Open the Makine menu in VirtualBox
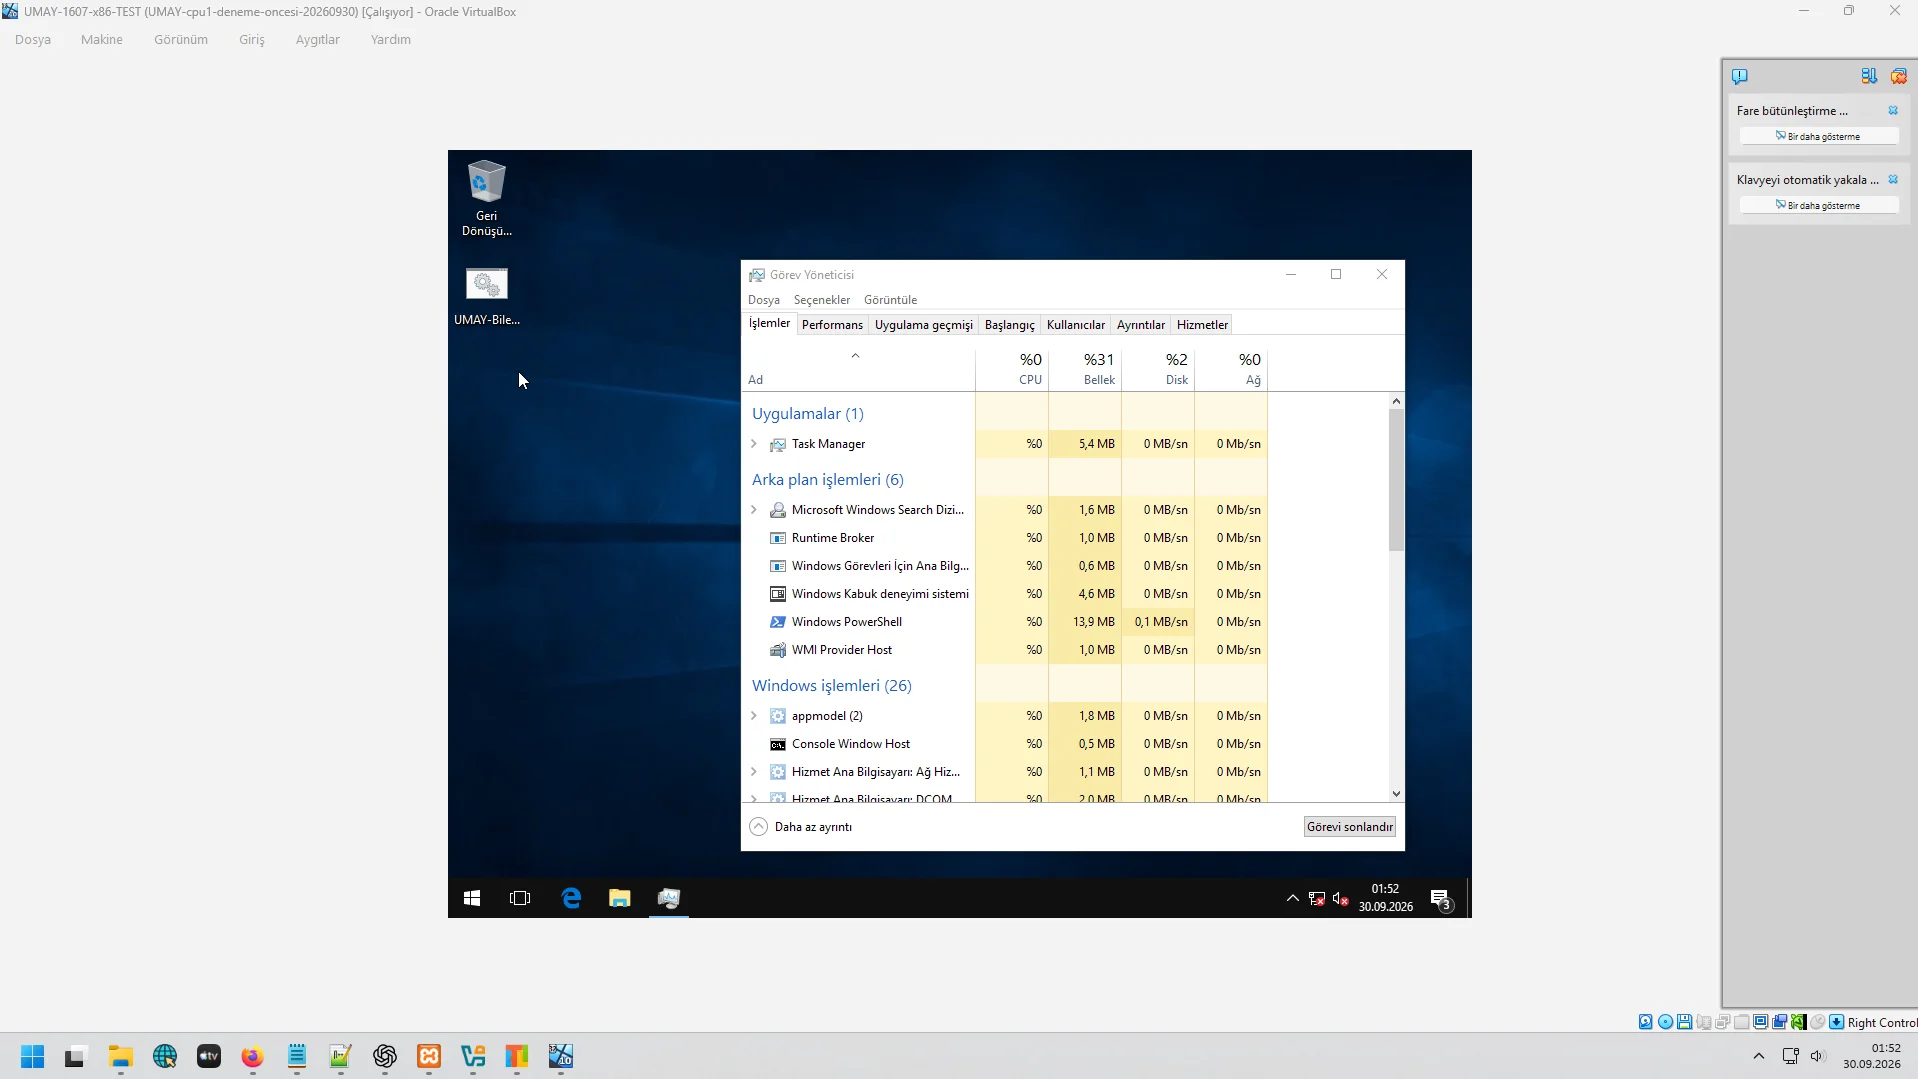This screenshot has width=1918, height=1079. 102,40
